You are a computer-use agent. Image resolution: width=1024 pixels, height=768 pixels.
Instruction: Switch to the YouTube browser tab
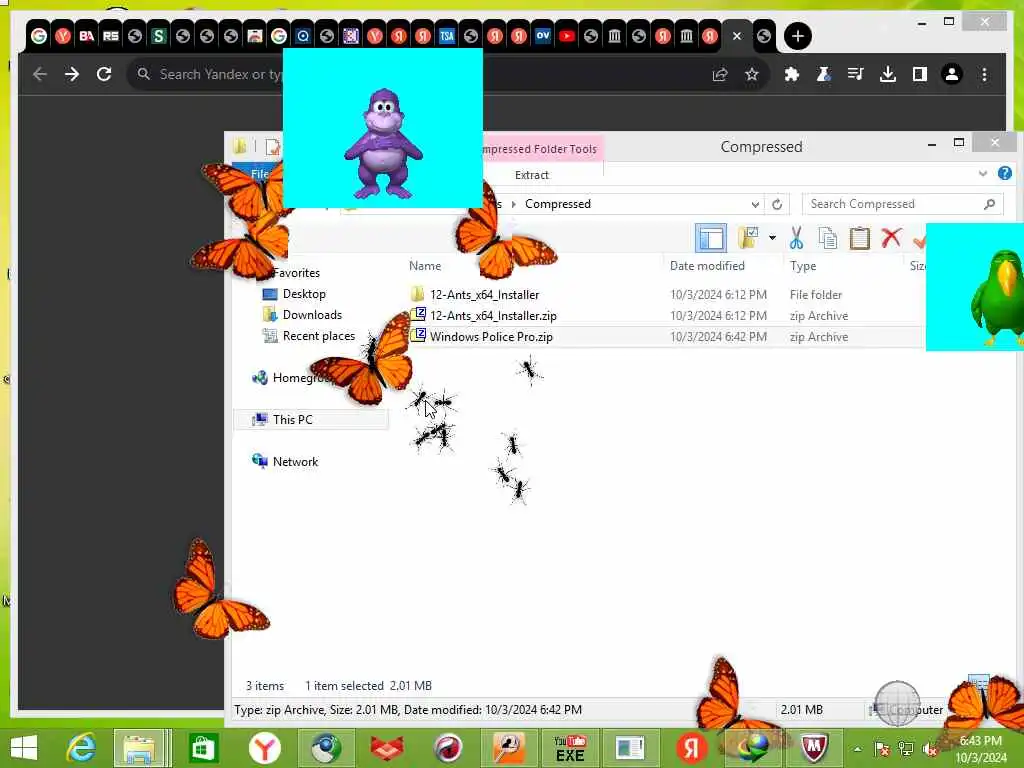(567, 36)
